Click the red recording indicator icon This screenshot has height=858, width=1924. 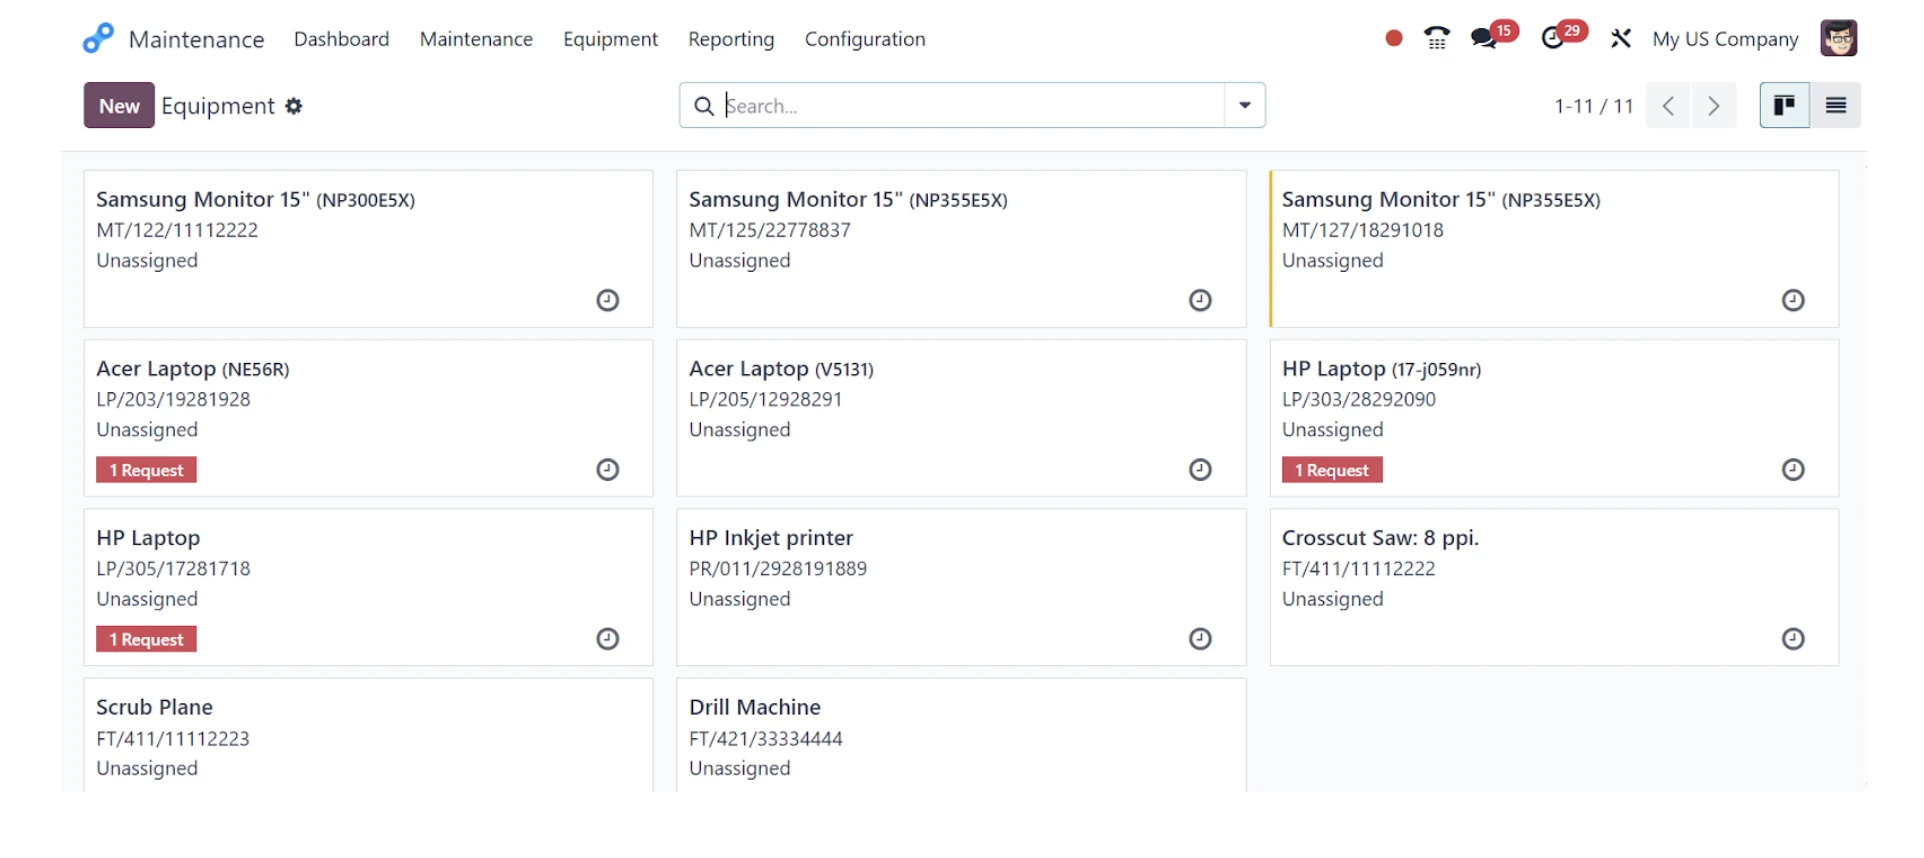tap(1393, 38)
